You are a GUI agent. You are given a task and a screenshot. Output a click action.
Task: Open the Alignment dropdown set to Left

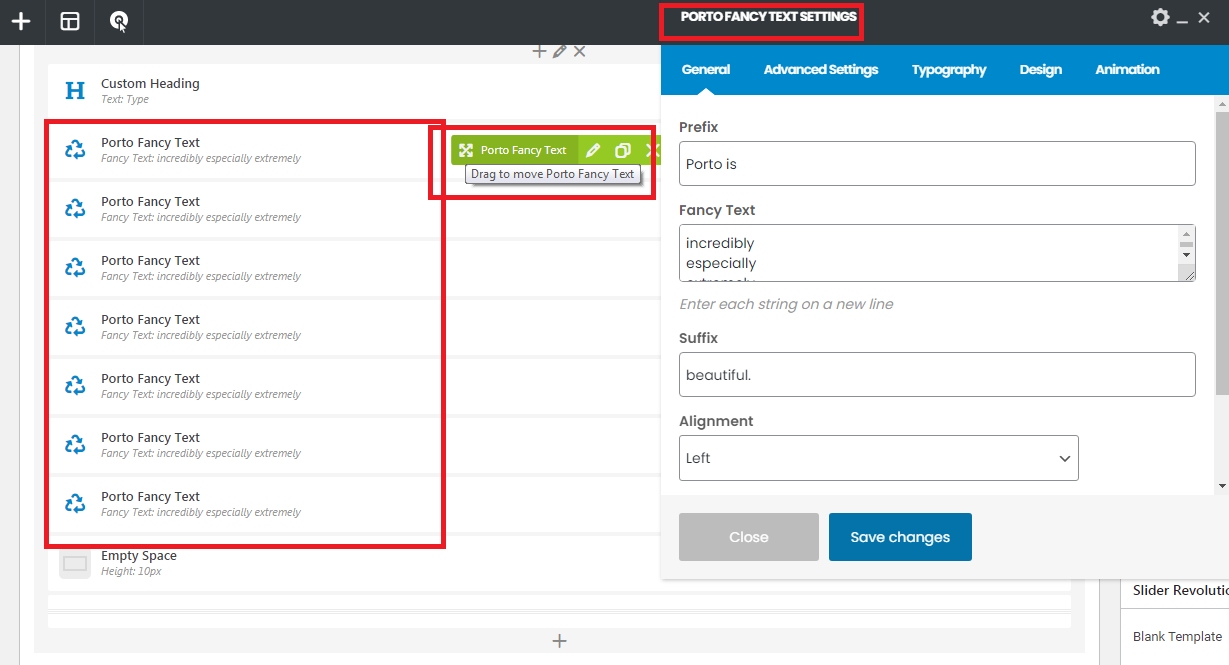tap(878, 458)
